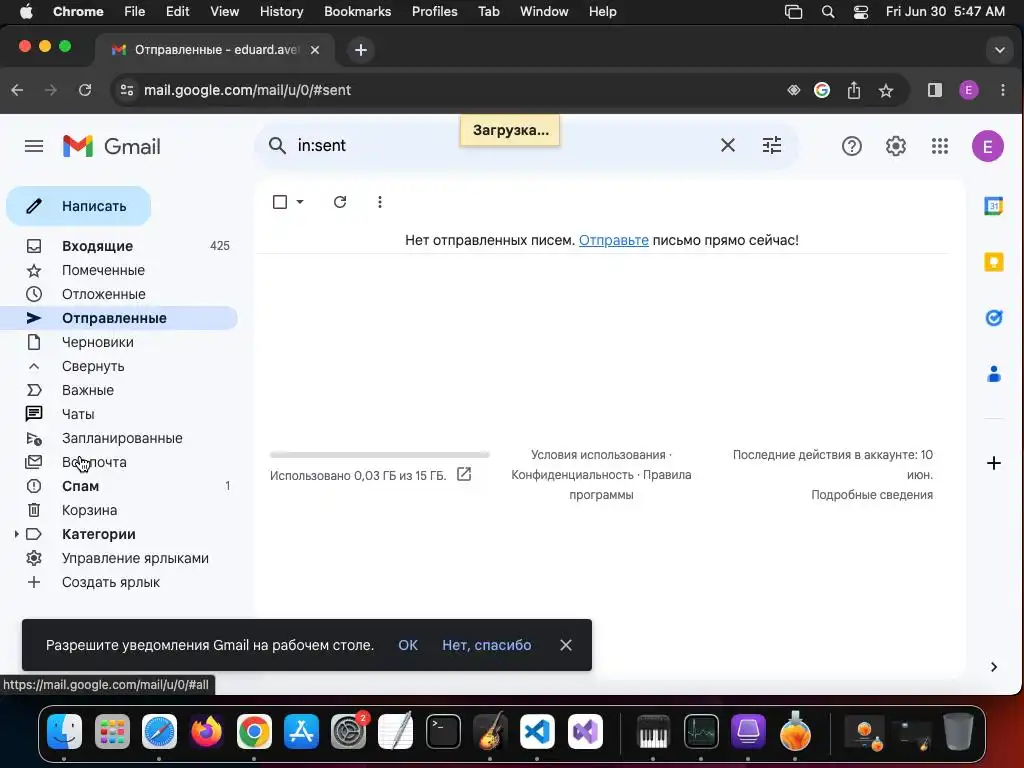Open the Входящие folder
The height and width of the screenshot is (768, 1024).
(x=118, y=246)
